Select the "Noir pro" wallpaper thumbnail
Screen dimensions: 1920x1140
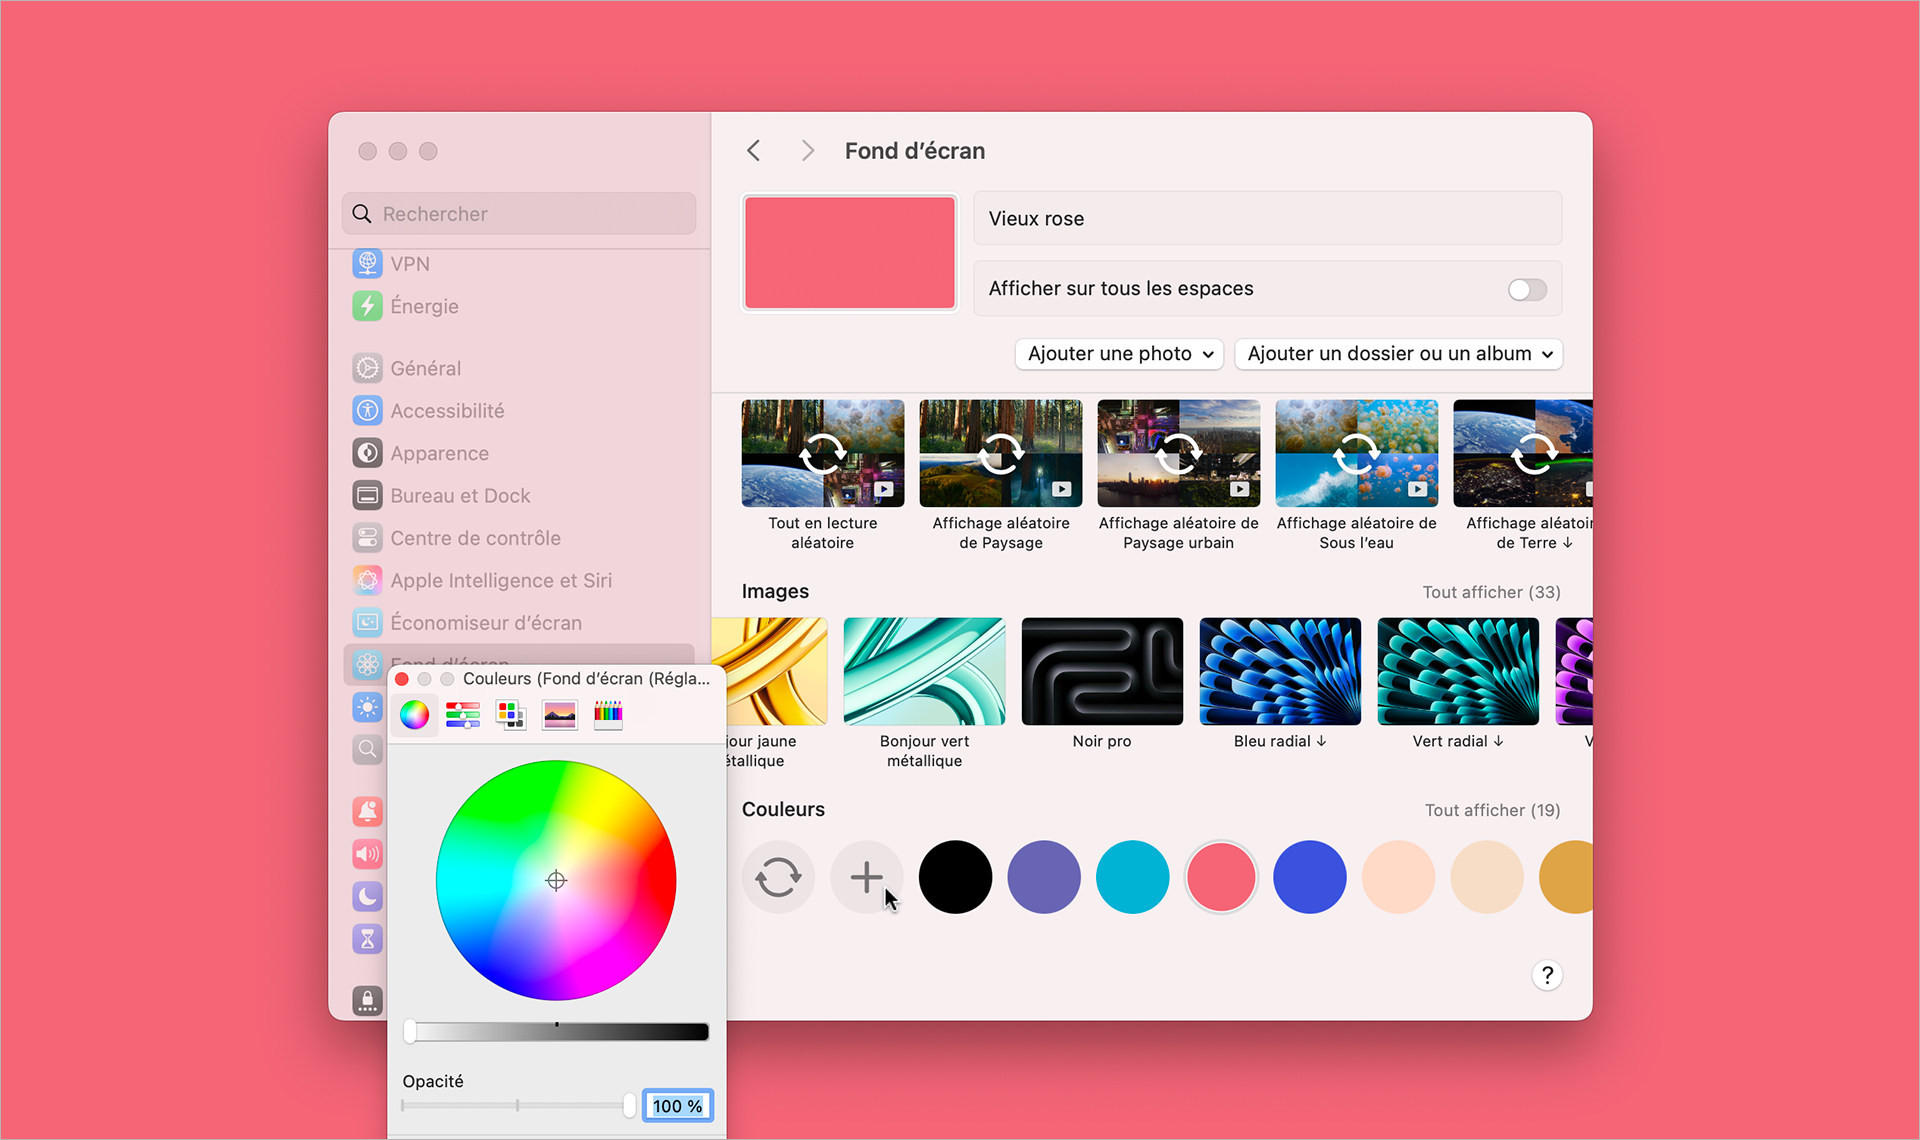[x=1101, y=671]
